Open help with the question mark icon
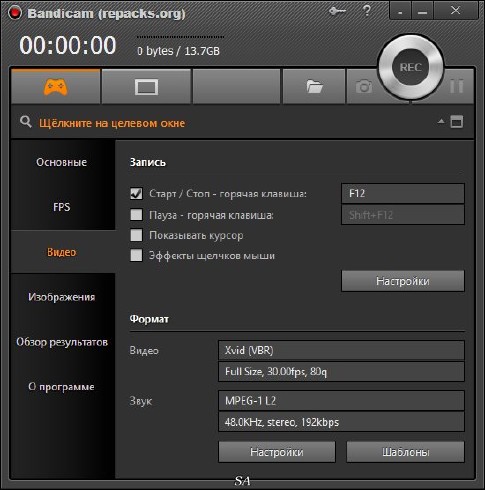The image size is (485, 490). [367, 11]
